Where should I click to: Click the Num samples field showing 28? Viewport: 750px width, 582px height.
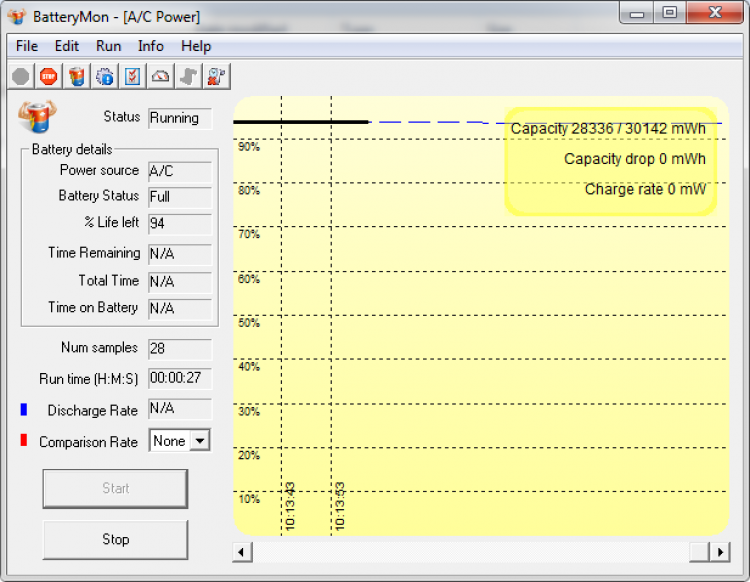(180, 349)
